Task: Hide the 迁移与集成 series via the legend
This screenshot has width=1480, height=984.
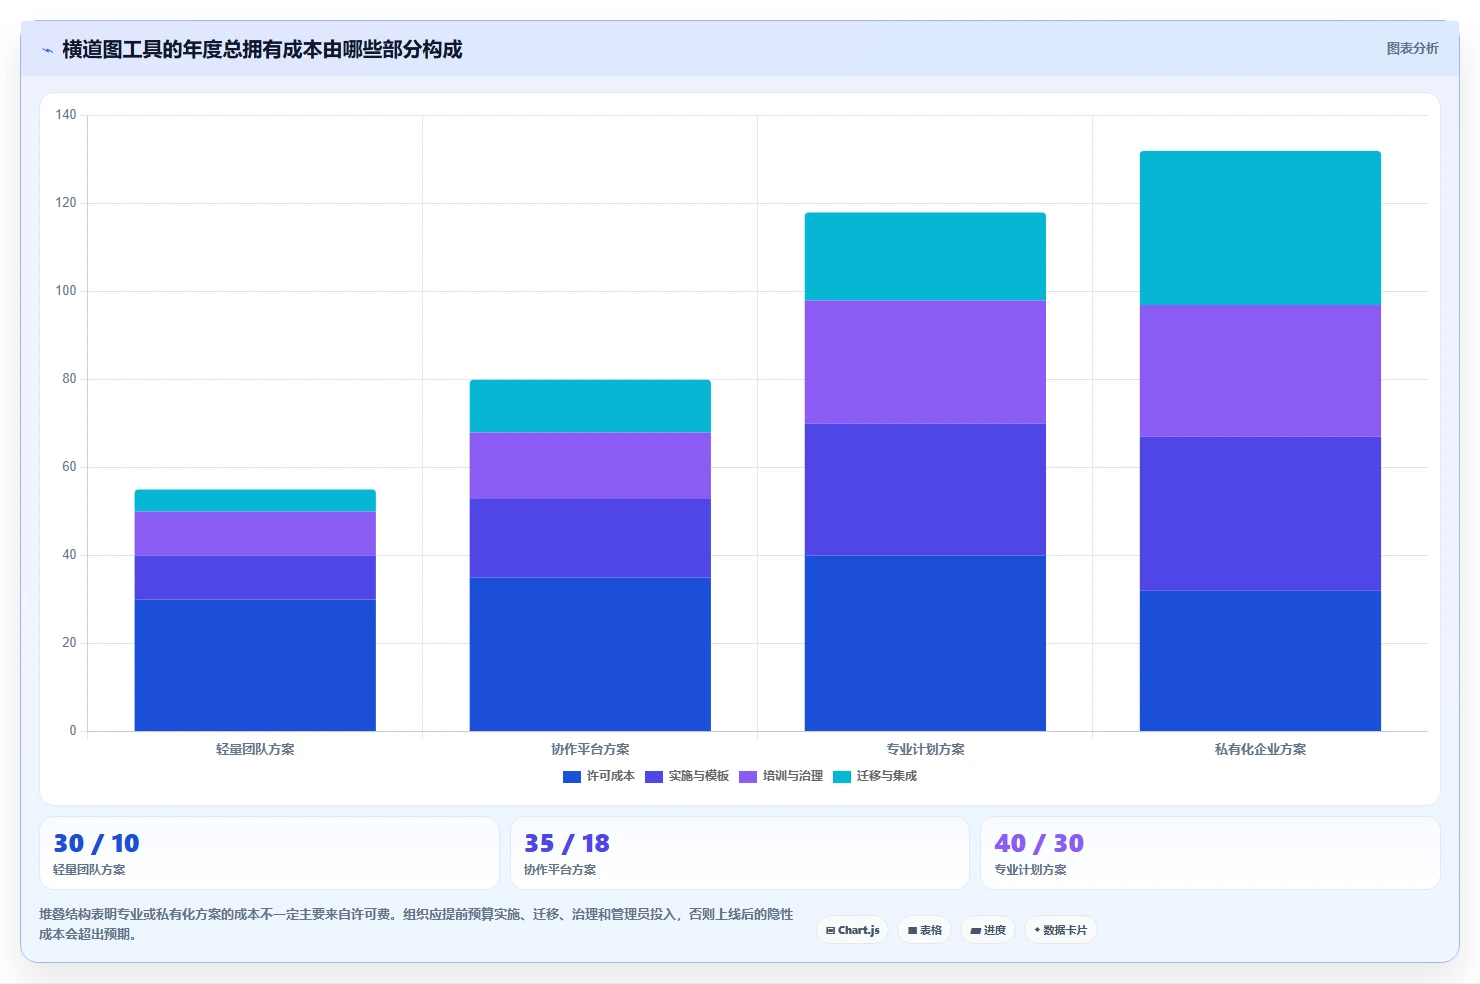Action: point(875,776)
